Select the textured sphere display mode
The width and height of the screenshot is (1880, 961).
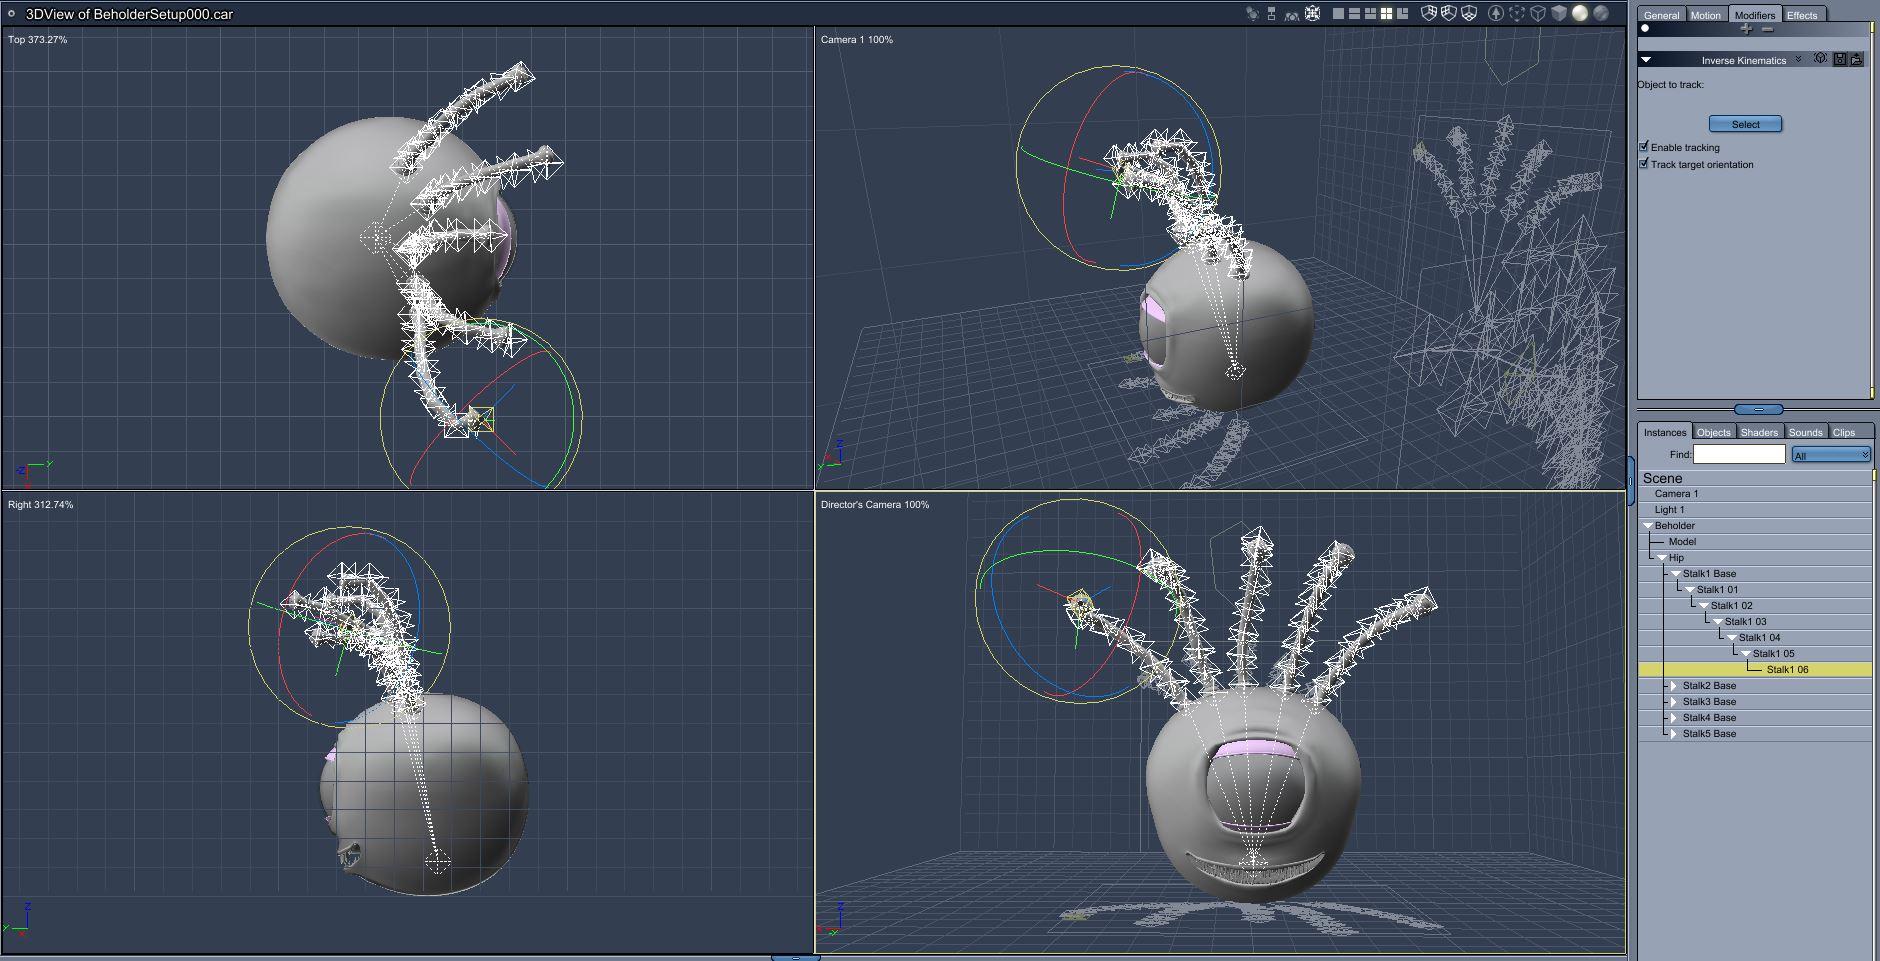tap(1601, 14)
